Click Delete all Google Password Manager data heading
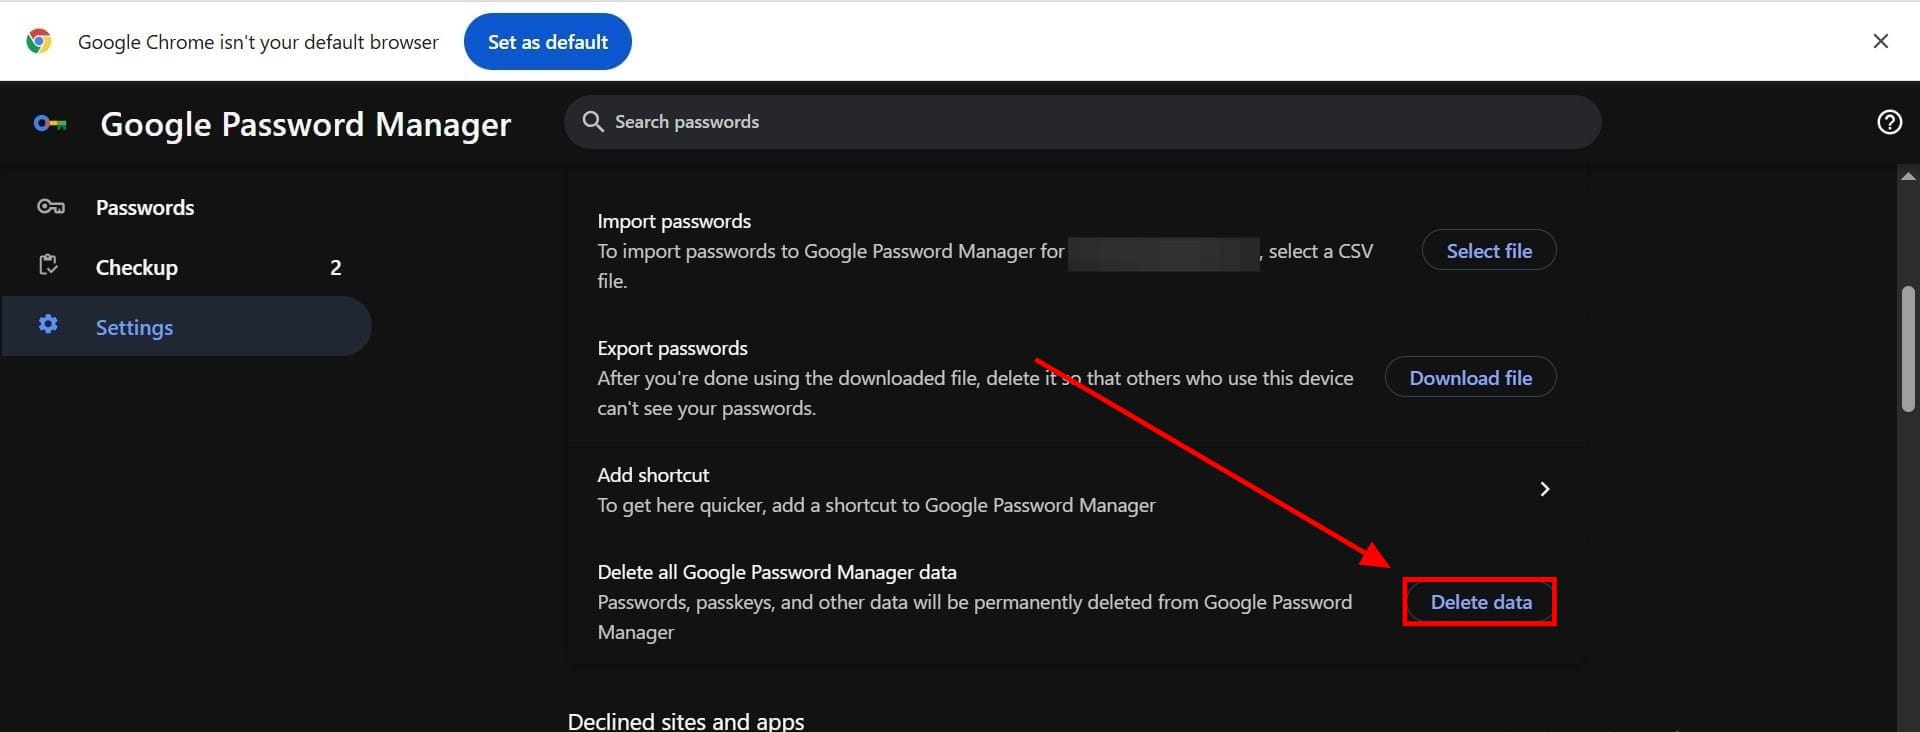Image resolution: width=1920 pixels, height=732 pixels. 777,572
